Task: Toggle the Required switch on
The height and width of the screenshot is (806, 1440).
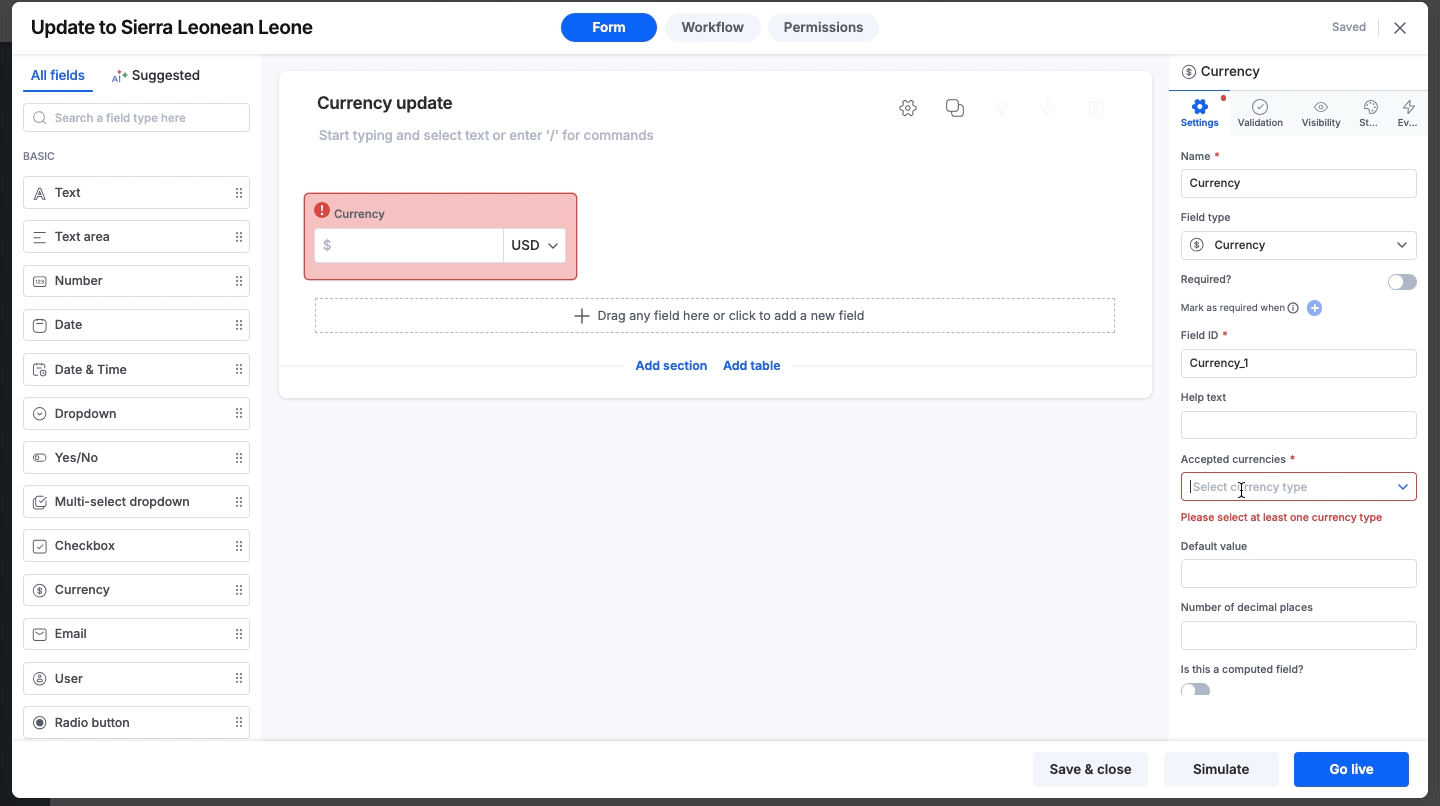Action: [1402, 282]
